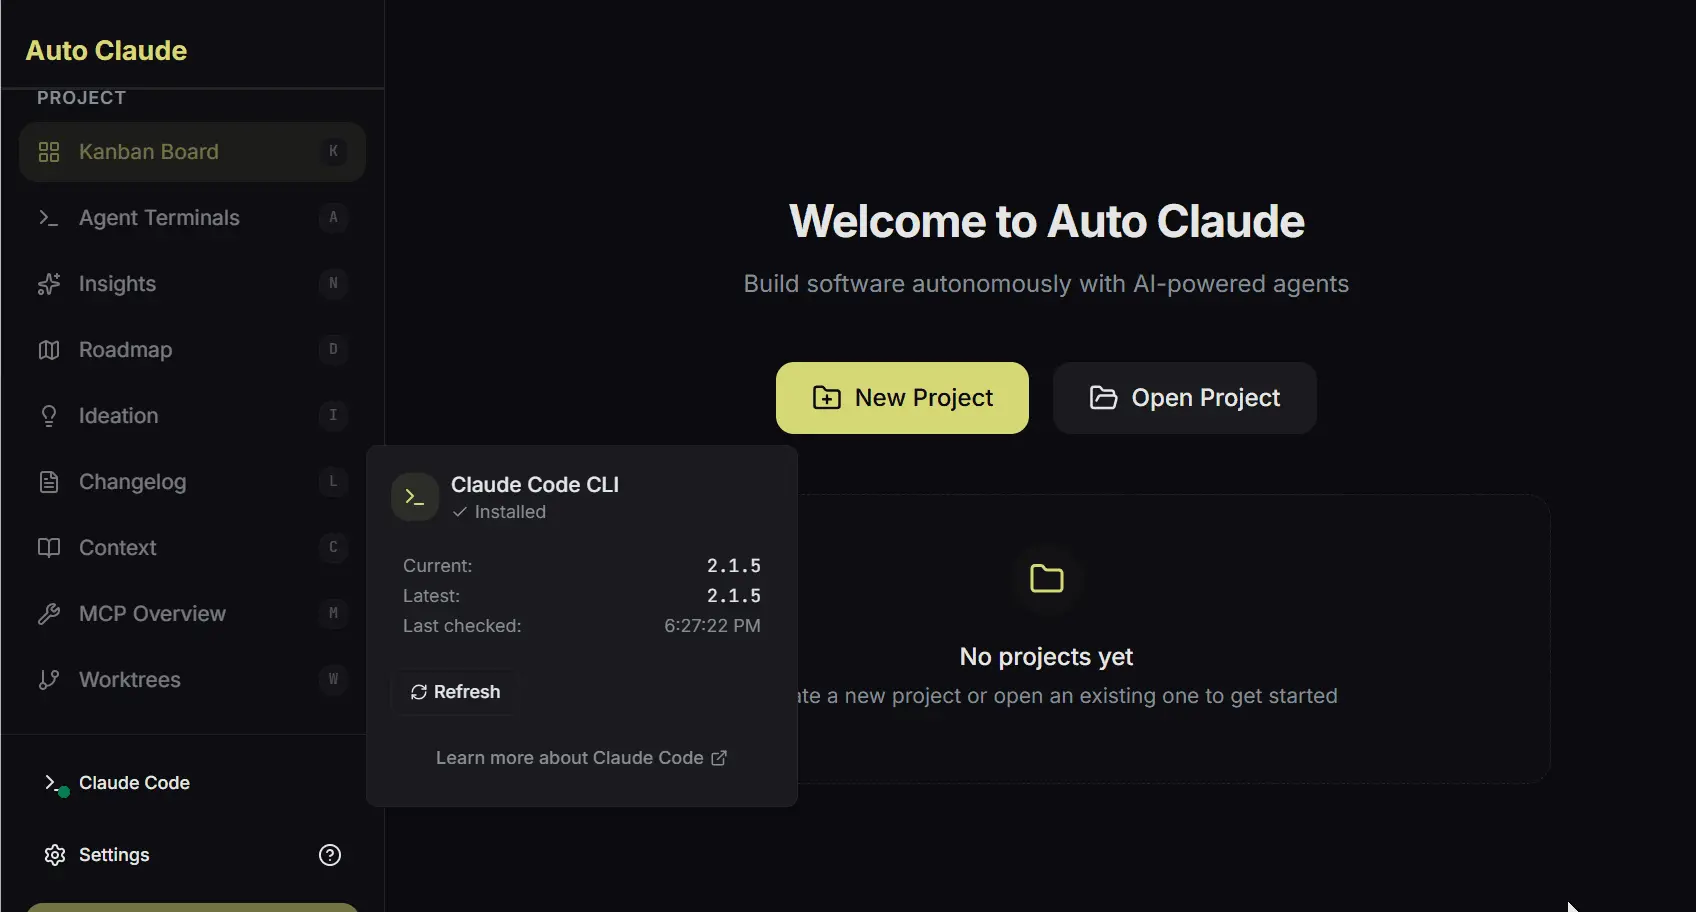Open the Insights sidebar item
This screenshot has width=1696, height=912.
coord(118,284)
